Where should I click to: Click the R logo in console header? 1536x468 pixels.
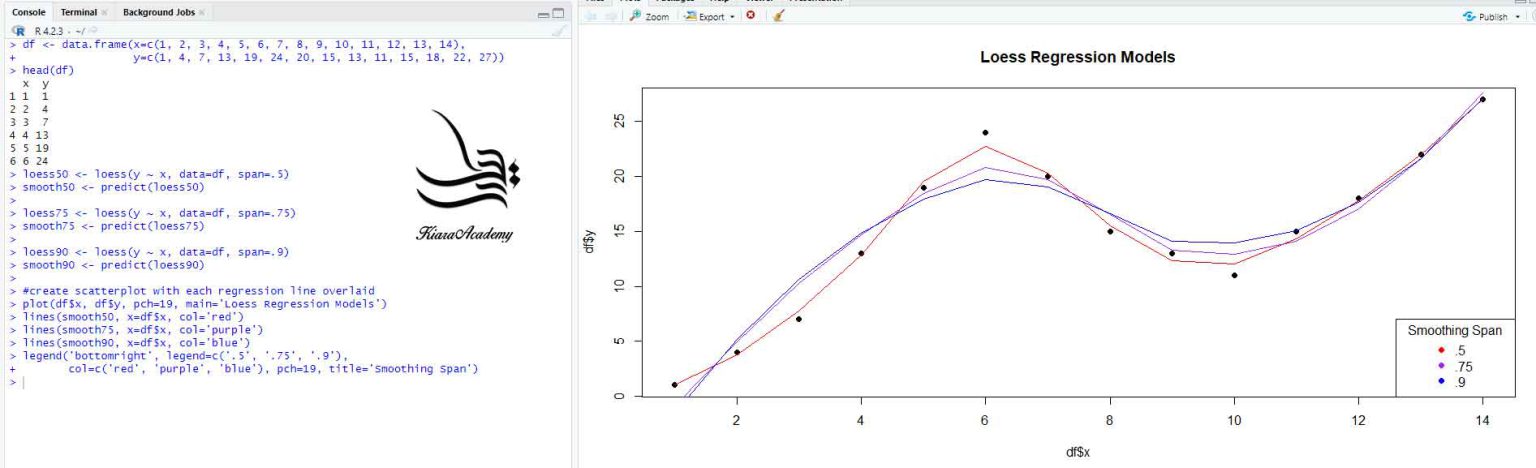pos(18,32)
